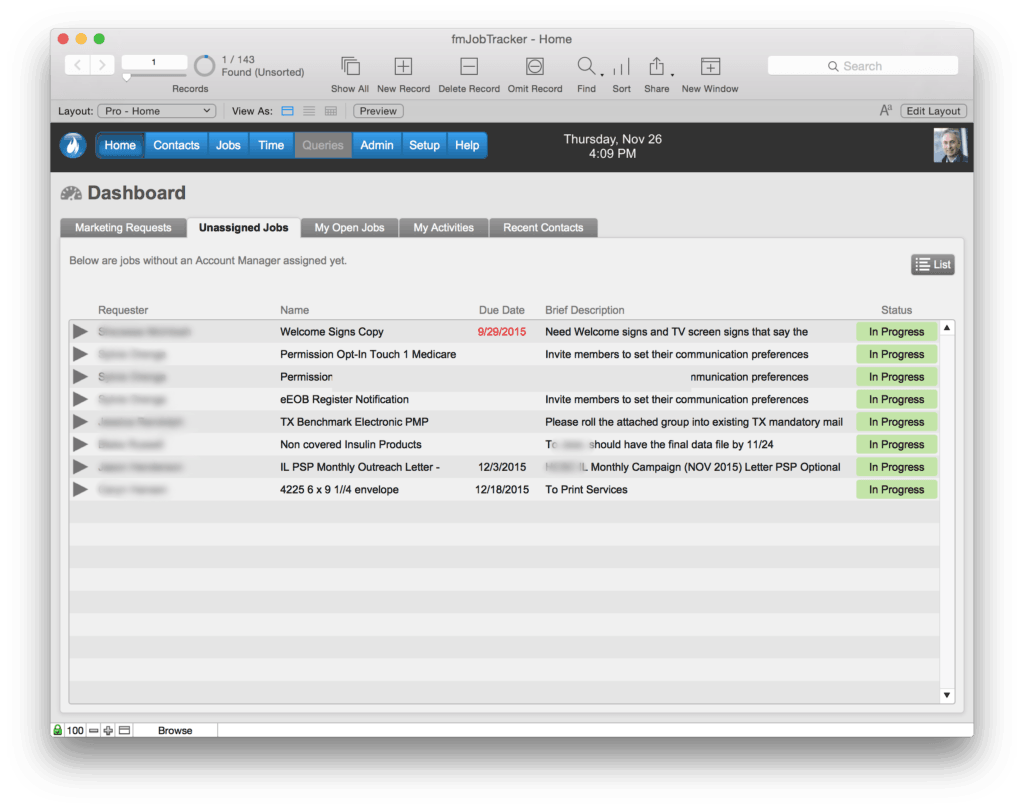Click the flame logo icon
The width and height of the screenshot is (1024, 809).
click(x=71, y=145)
